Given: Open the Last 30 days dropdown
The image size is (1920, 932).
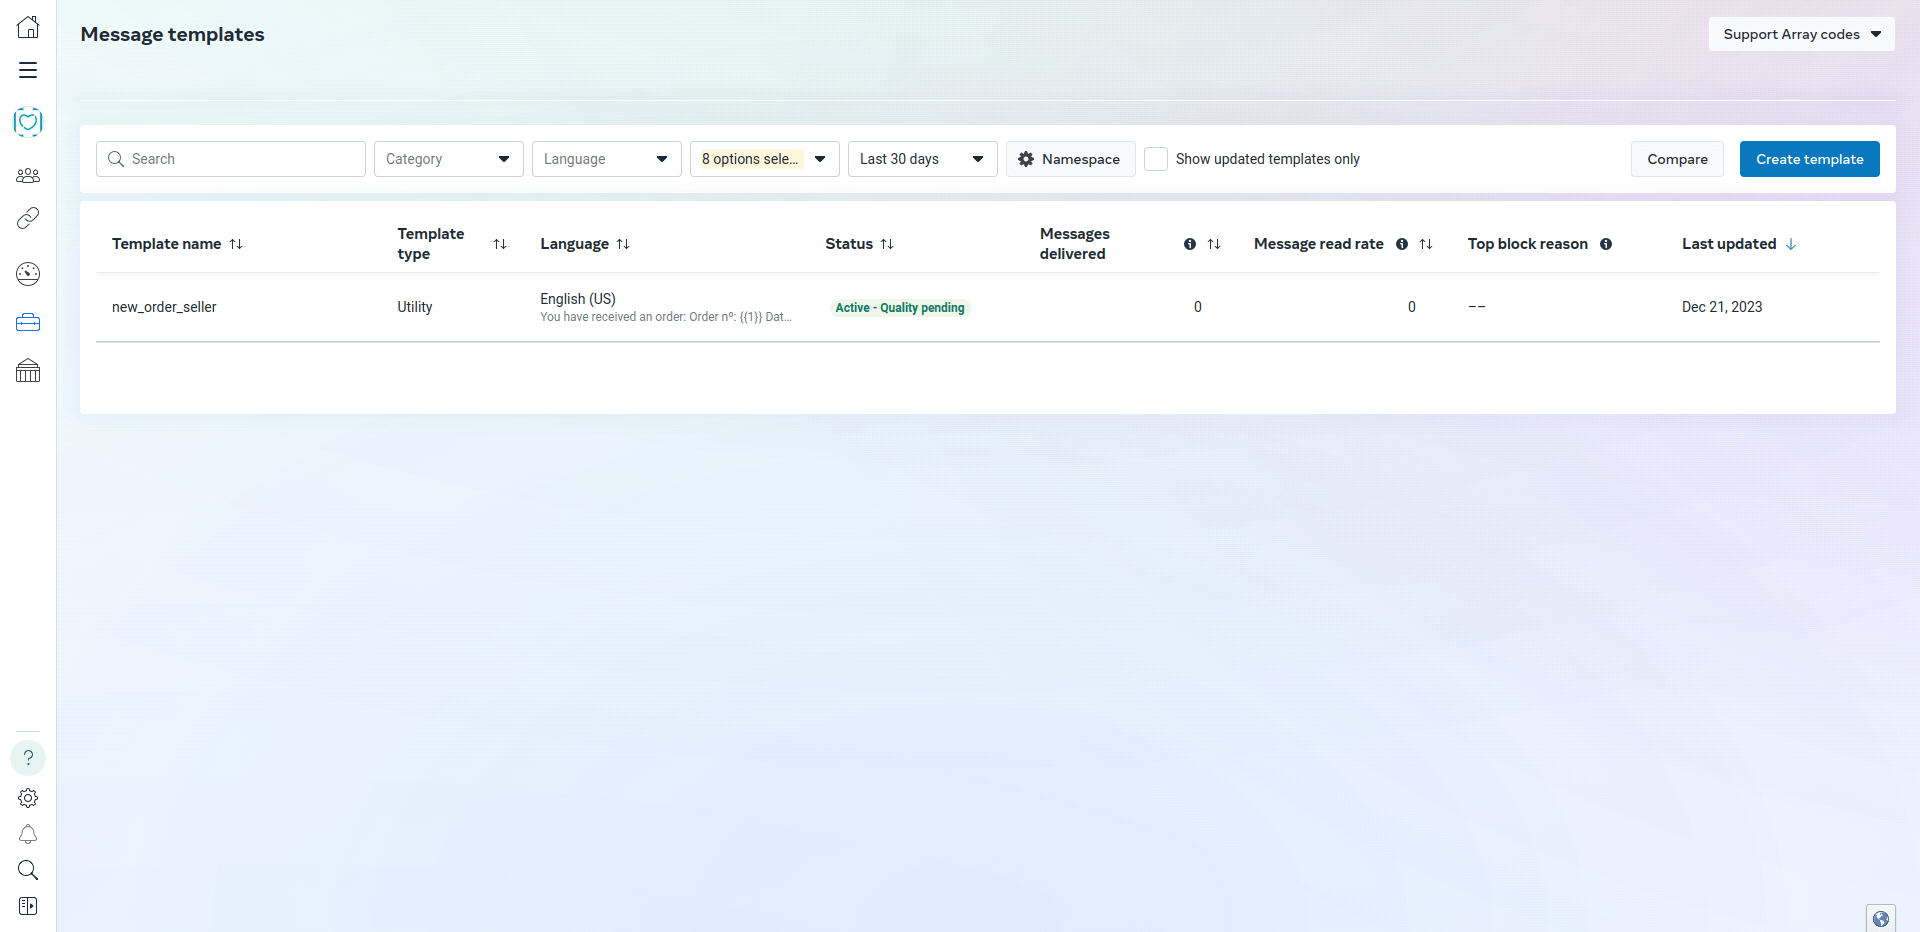Looking at the screenshot, I should [923, 159].
